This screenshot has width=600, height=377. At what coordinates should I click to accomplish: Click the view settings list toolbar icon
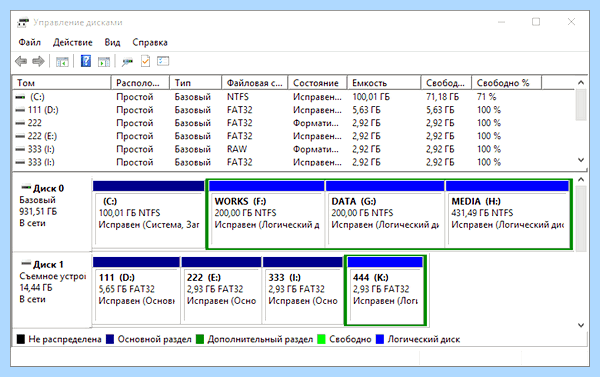(x=163, y=61)
